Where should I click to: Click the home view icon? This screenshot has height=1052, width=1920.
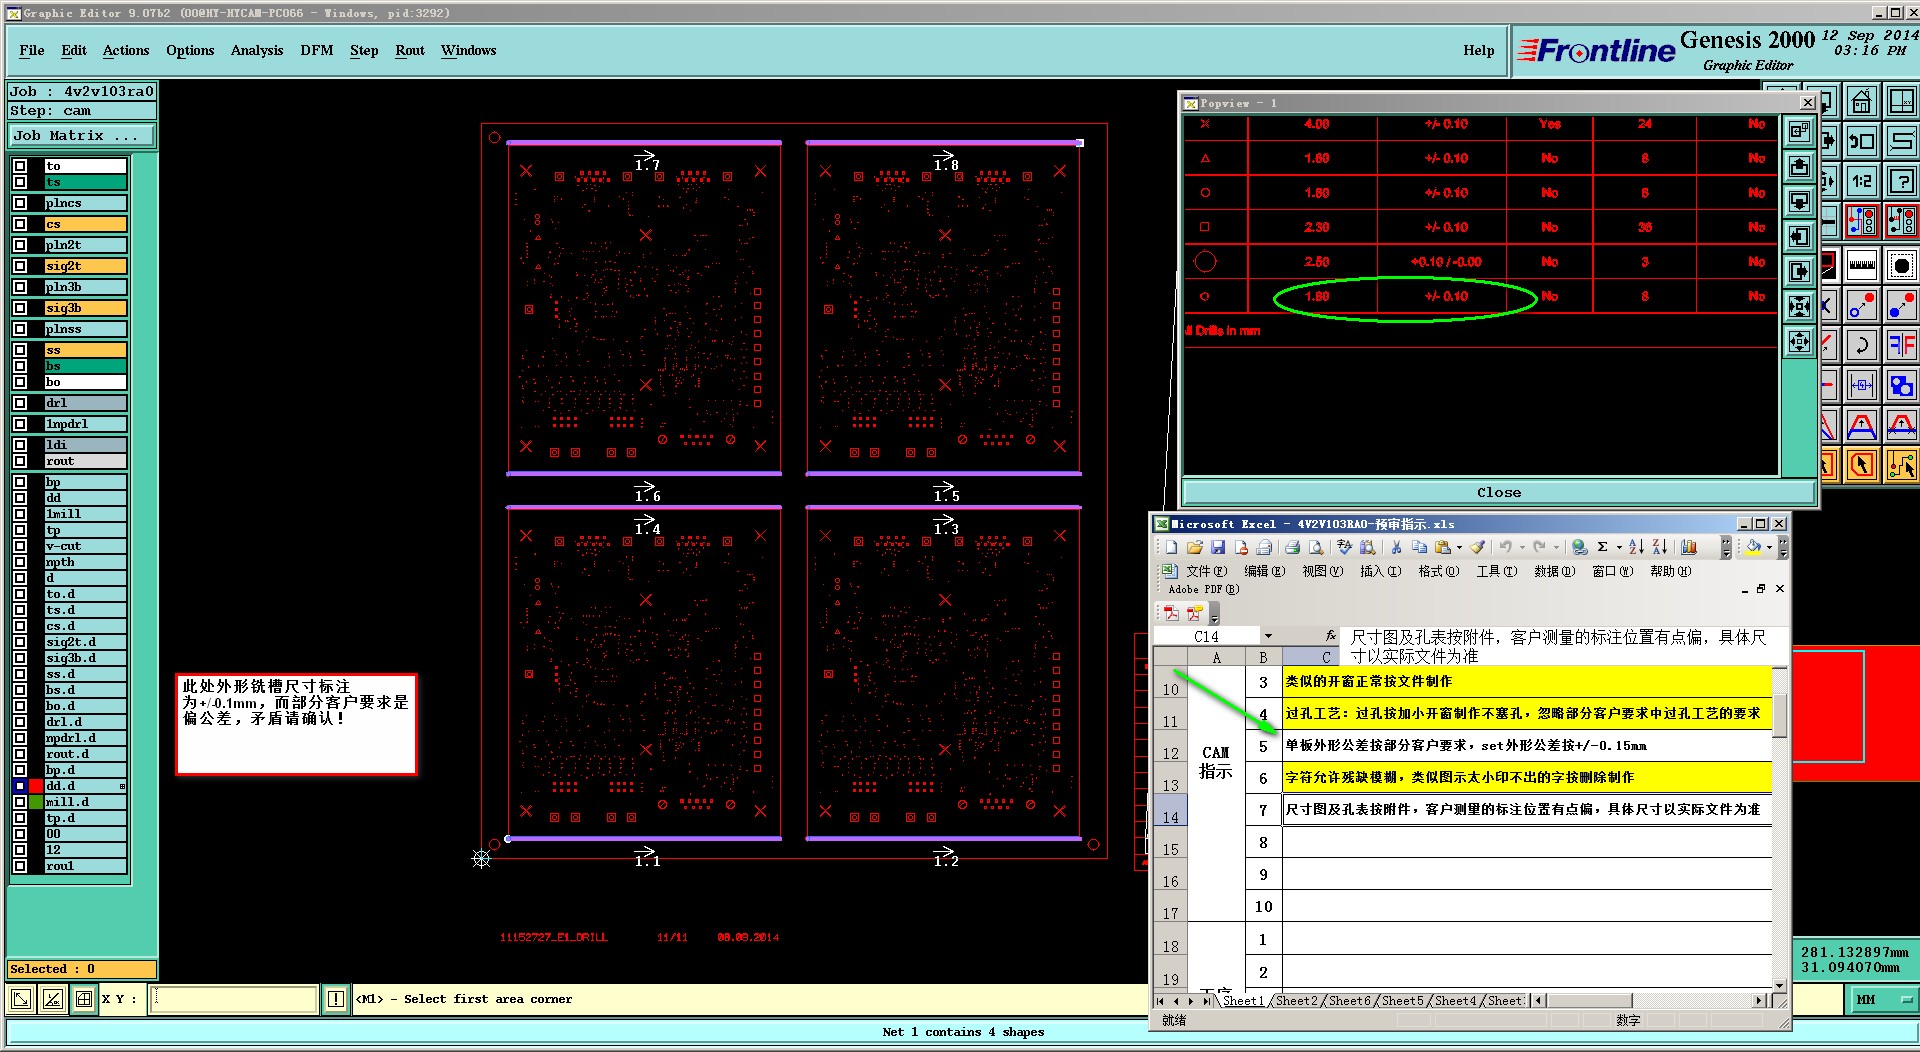[1861, 102]
